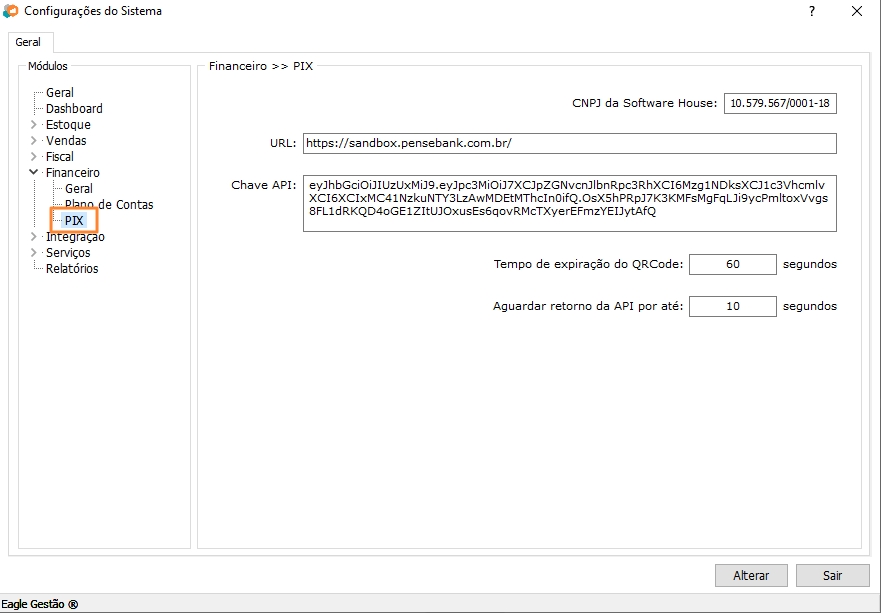The height and width of the screenshot is (613, 881).
Task: Click the 'Eagle Gestão ®' status bar text
Action: 40,605
